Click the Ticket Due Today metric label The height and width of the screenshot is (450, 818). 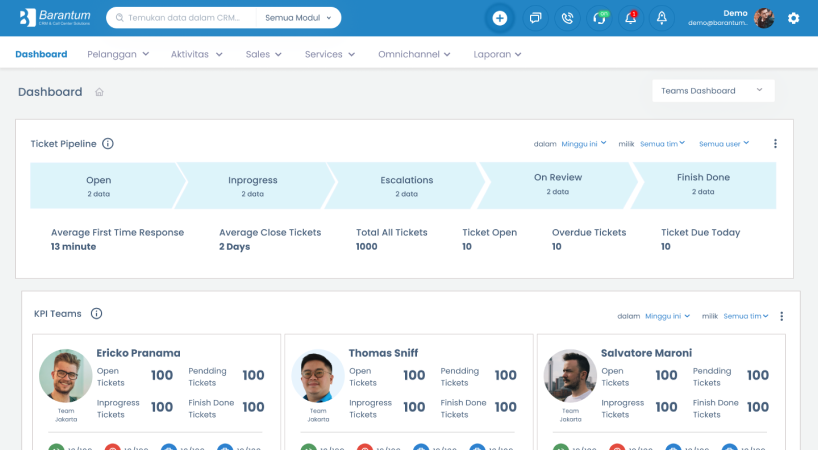pos(701,233)
